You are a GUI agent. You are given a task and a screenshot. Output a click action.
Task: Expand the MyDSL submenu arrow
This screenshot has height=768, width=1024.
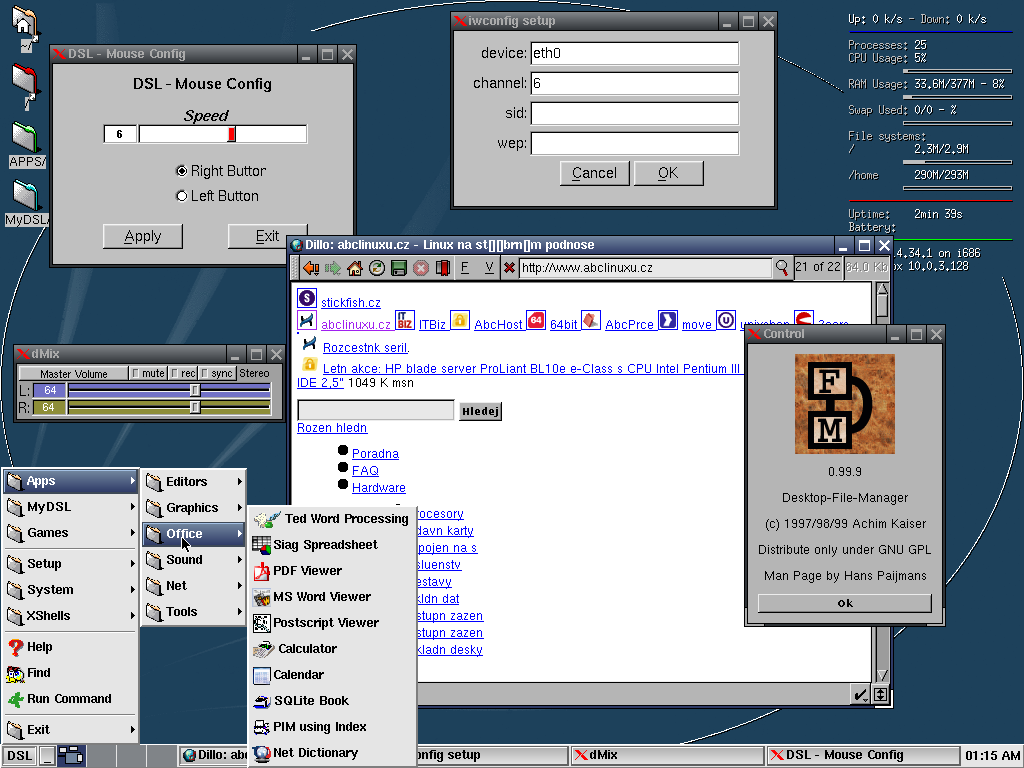point(133,507)
